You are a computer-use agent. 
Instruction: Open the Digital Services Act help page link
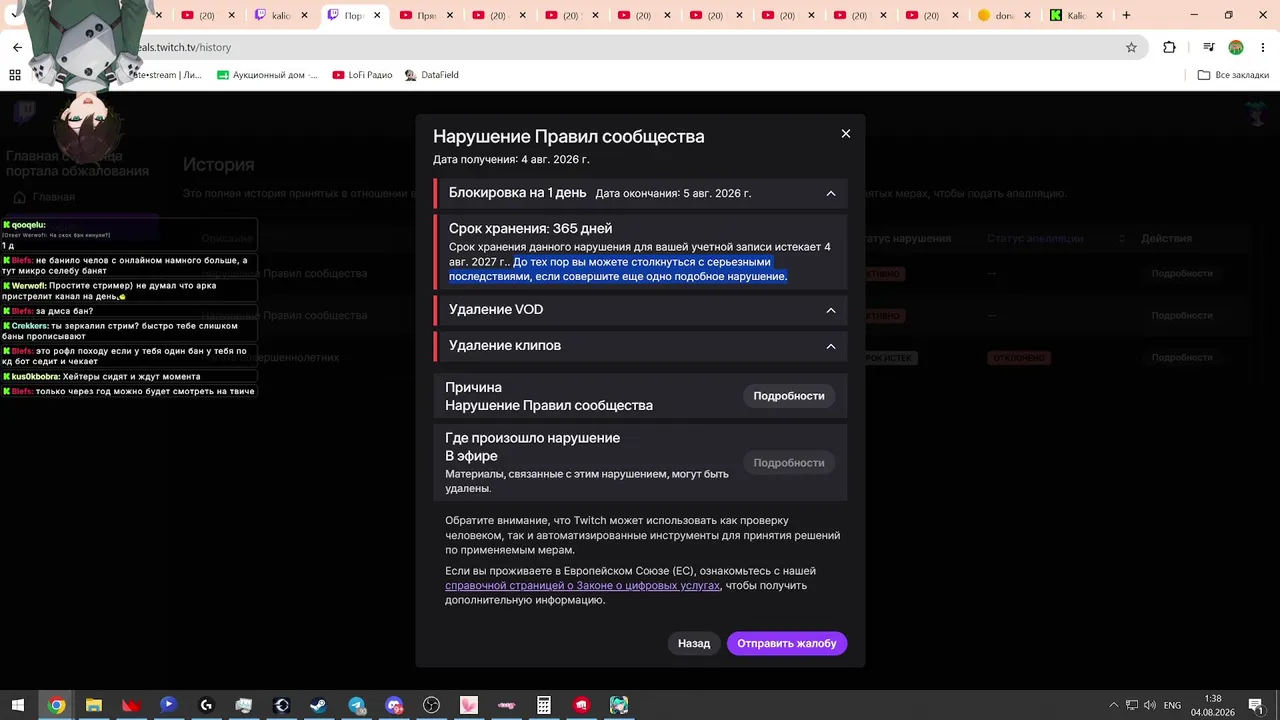coord(582,586)
